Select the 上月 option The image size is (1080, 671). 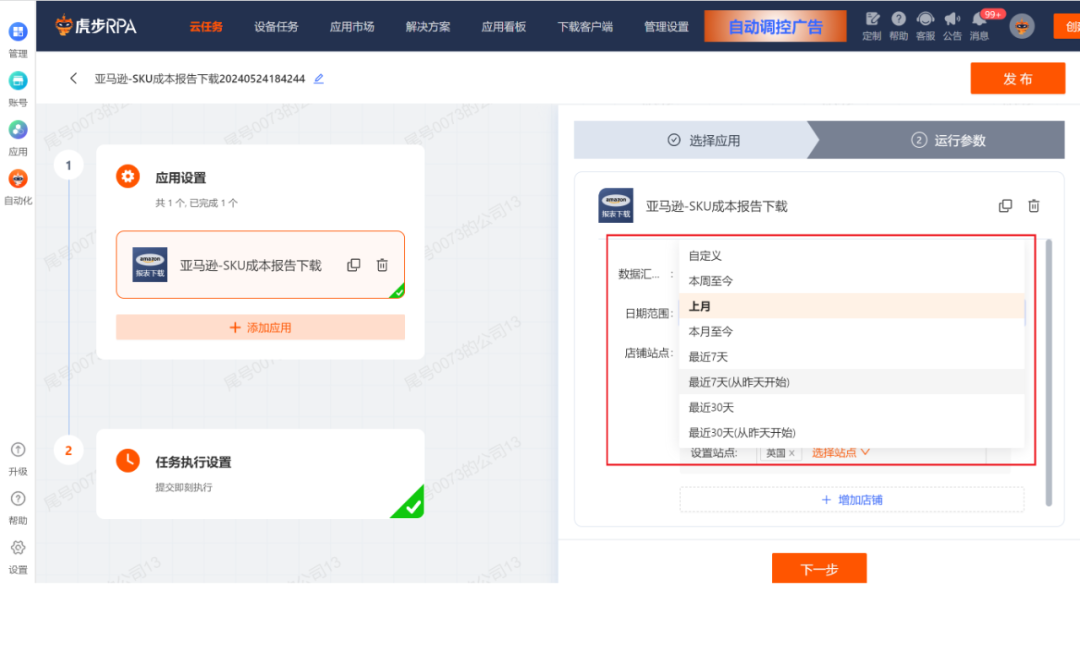point(851,306)
